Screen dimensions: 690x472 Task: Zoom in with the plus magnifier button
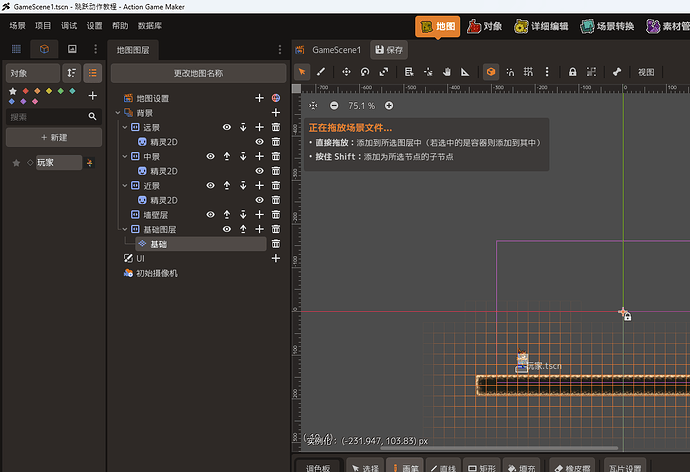[389, 106]
